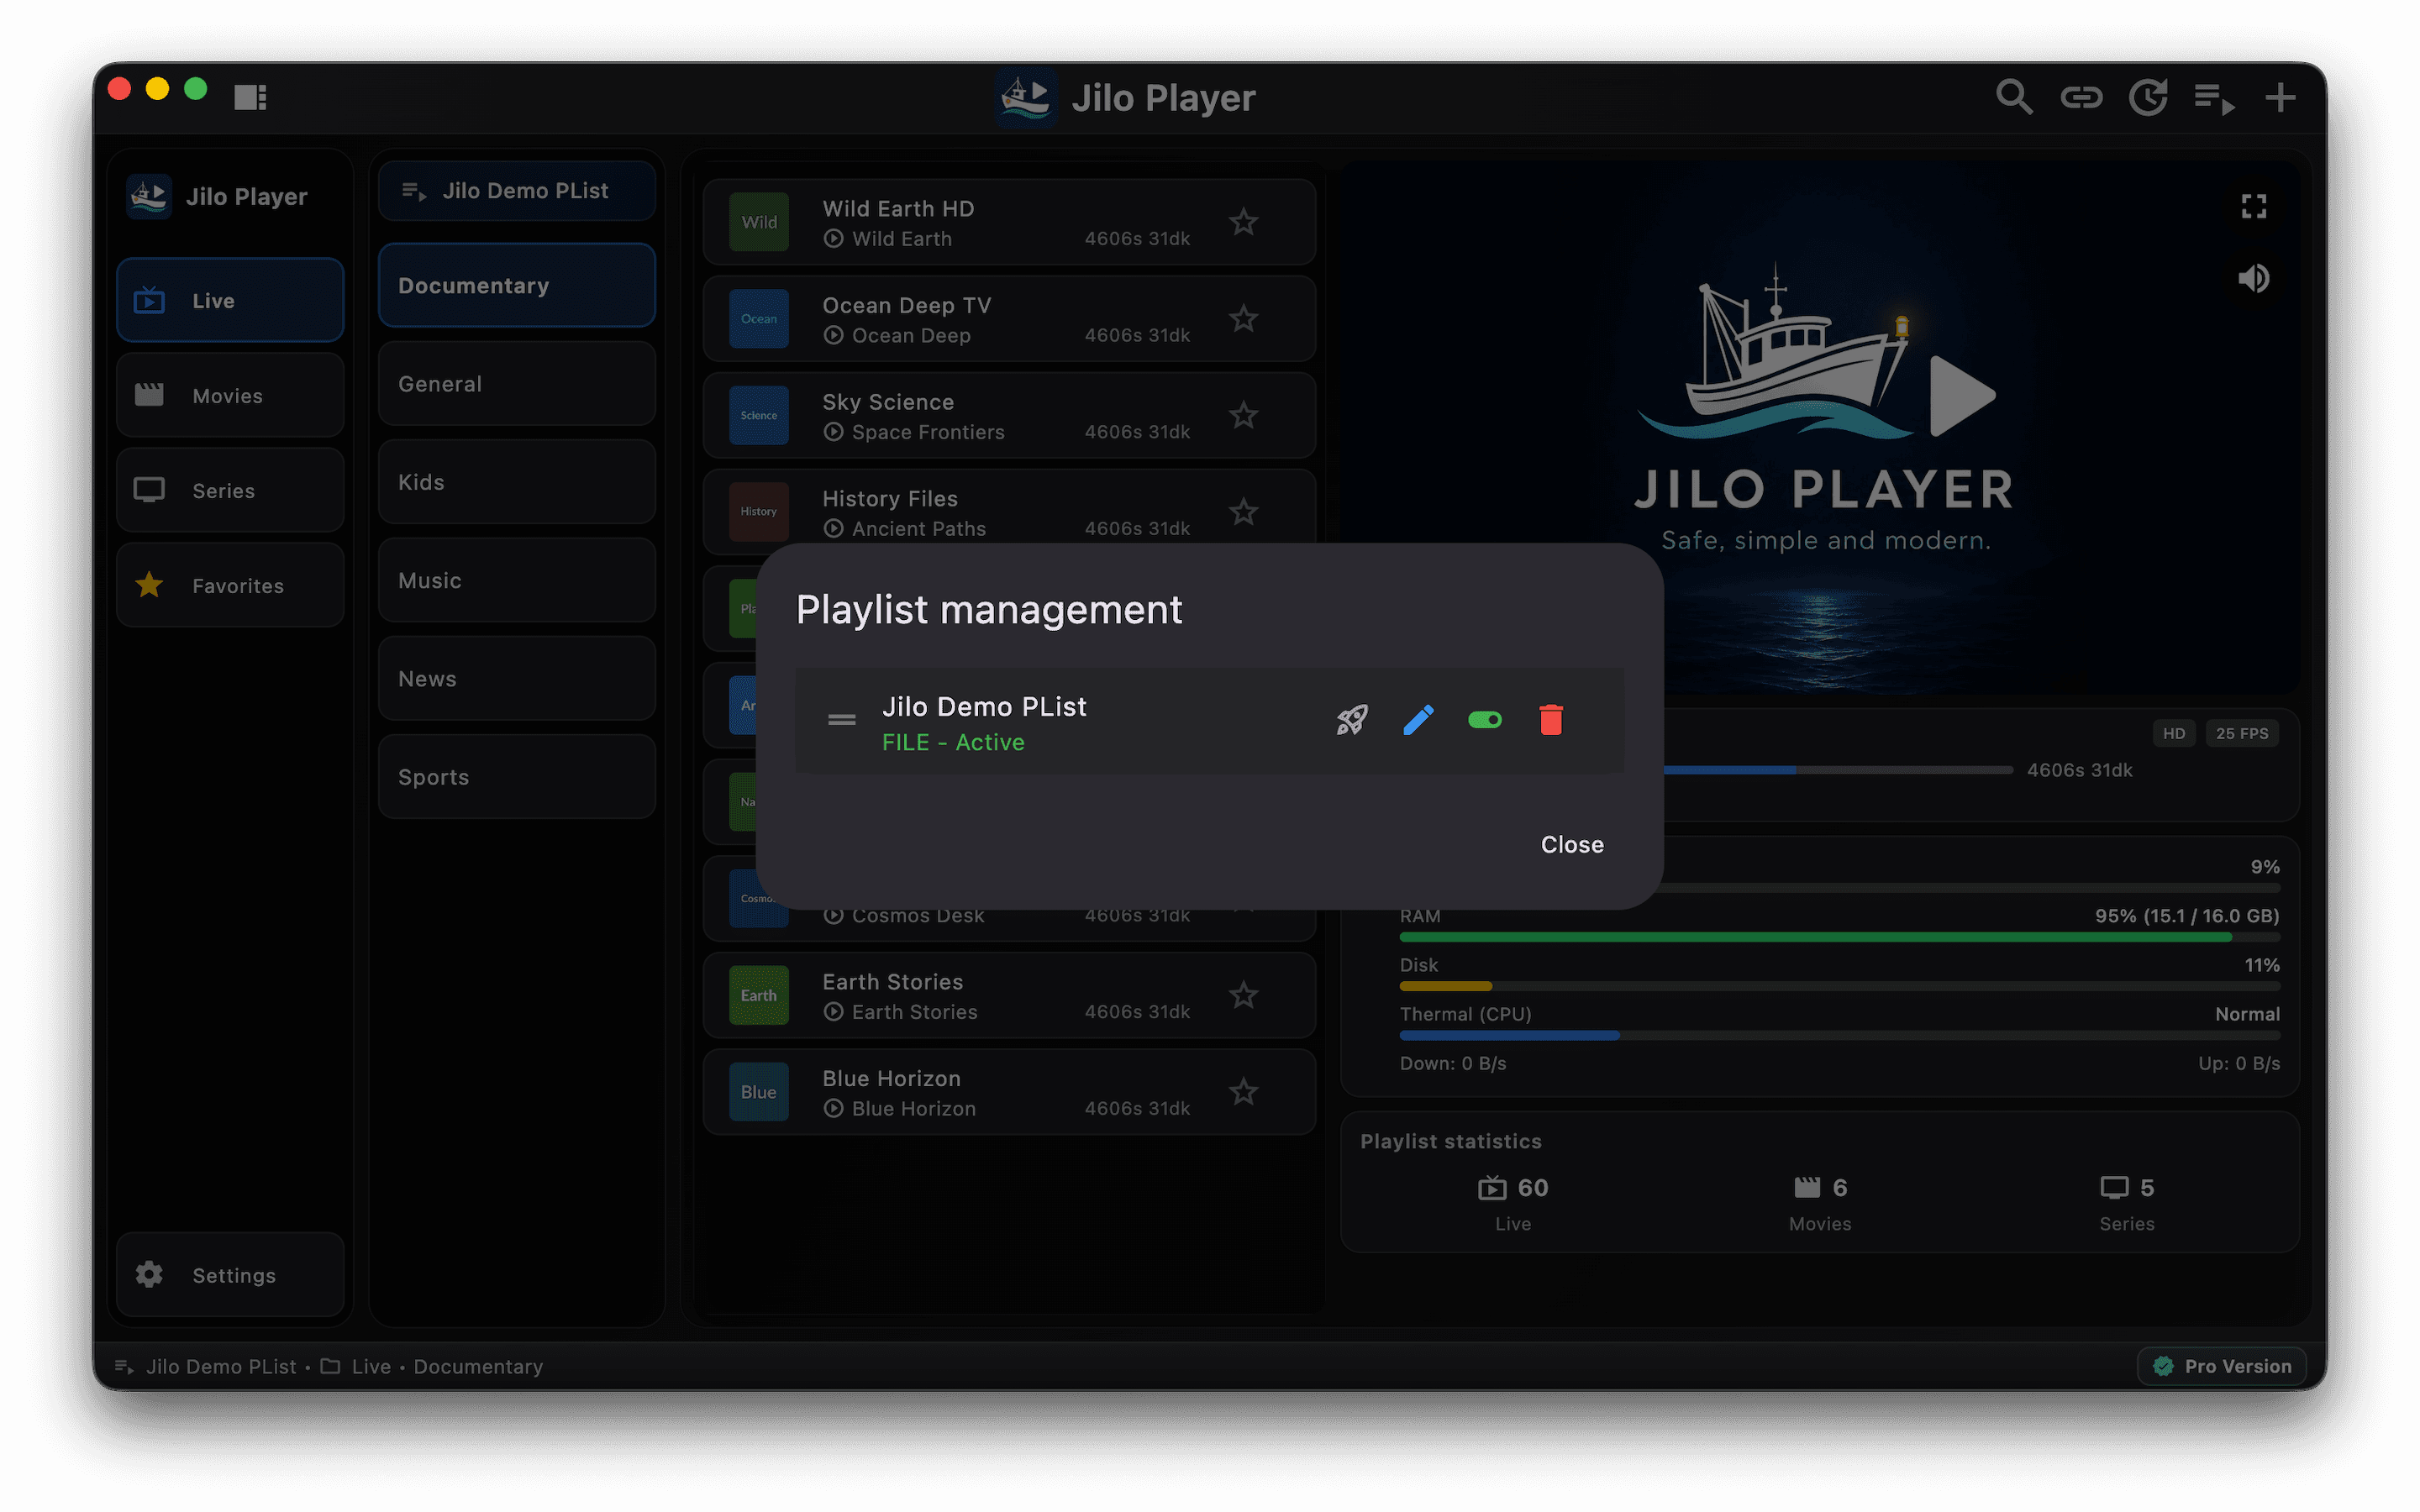The image size is (2420, 1512).
Task: Click the playback progress bar
Action: click(x=1838, y=770)
